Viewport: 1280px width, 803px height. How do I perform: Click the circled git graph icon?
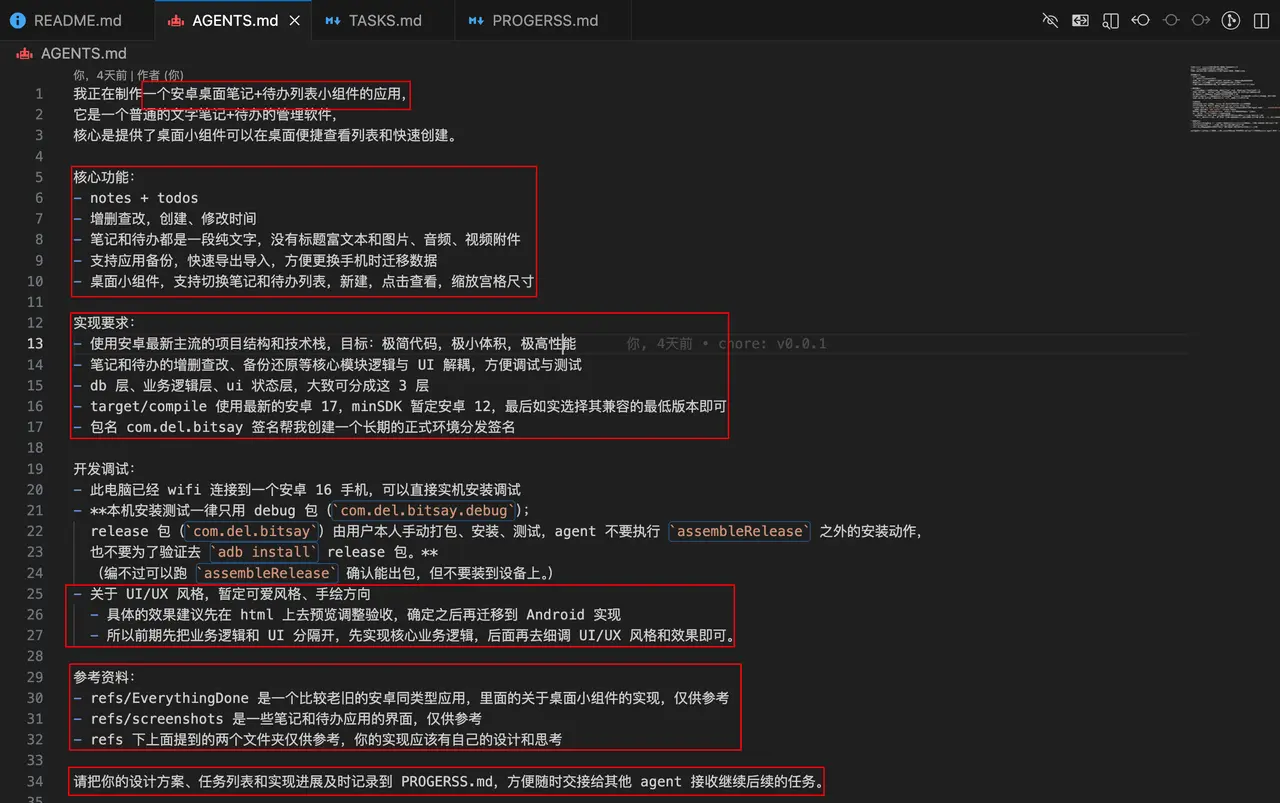(1232, 20)
